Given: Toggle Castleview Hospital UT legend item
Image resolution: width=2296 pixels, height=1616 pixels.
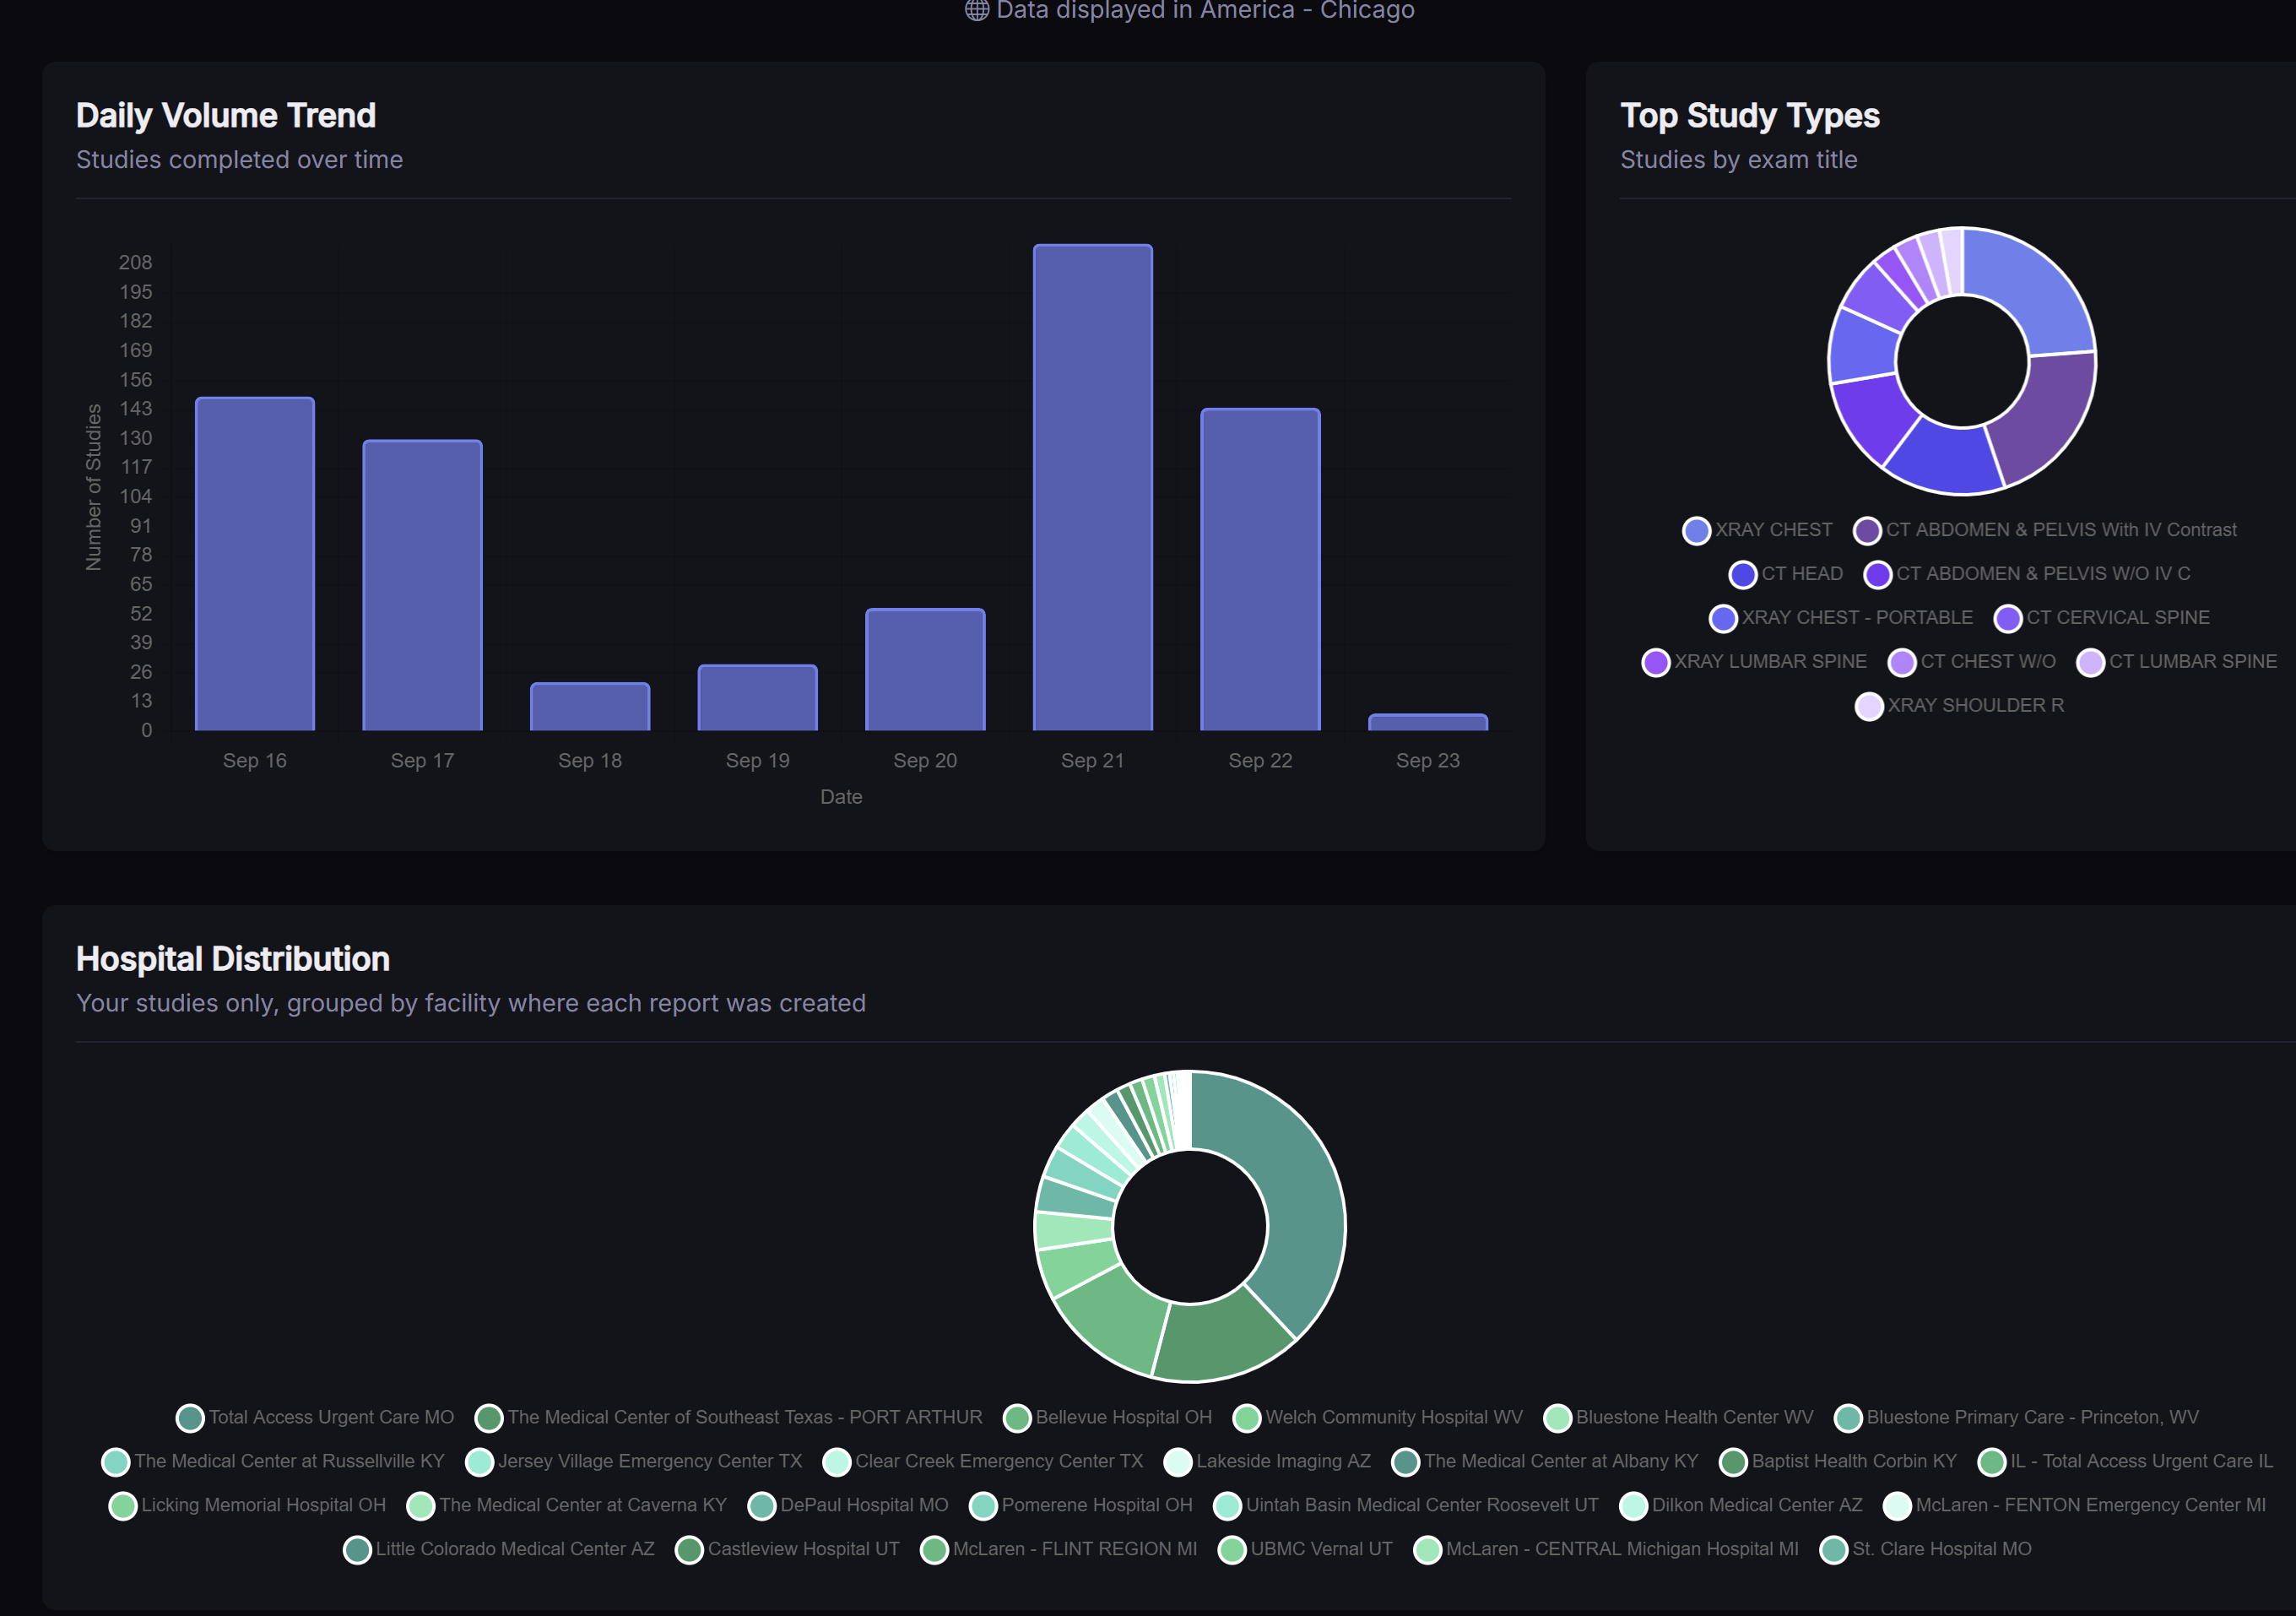Looking at the screenshot, I should point(787,1550).
